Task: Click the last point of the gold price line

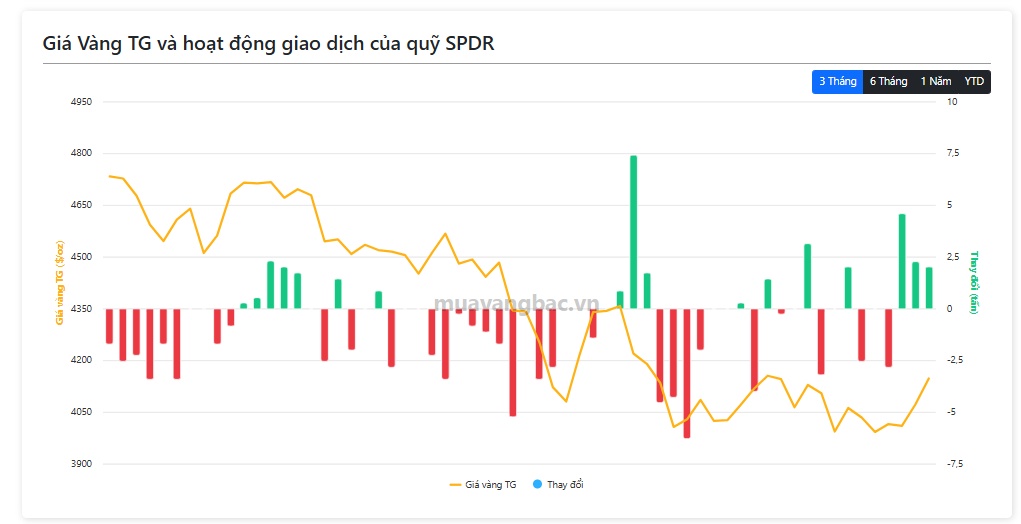Action: (929, 378)
